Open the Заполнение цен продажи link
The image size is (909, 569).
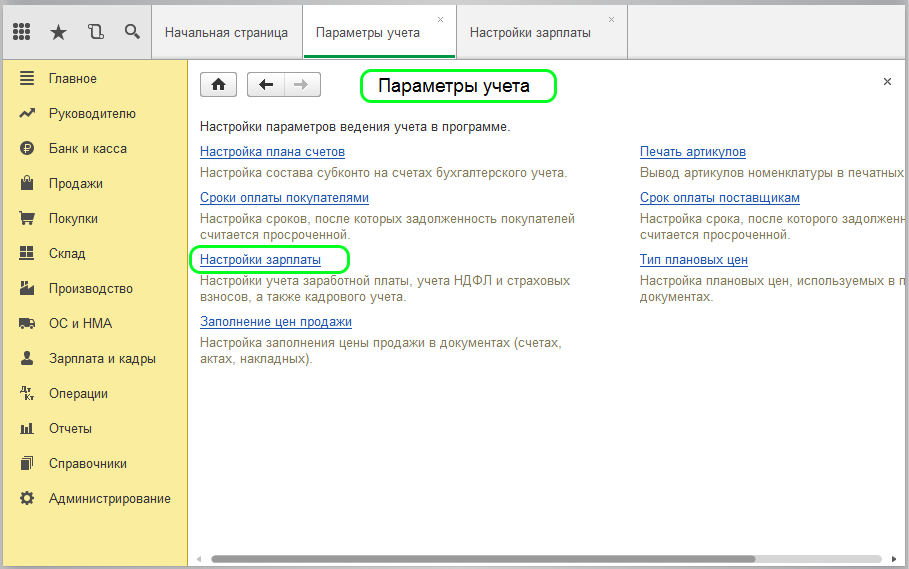click(275, 322)
